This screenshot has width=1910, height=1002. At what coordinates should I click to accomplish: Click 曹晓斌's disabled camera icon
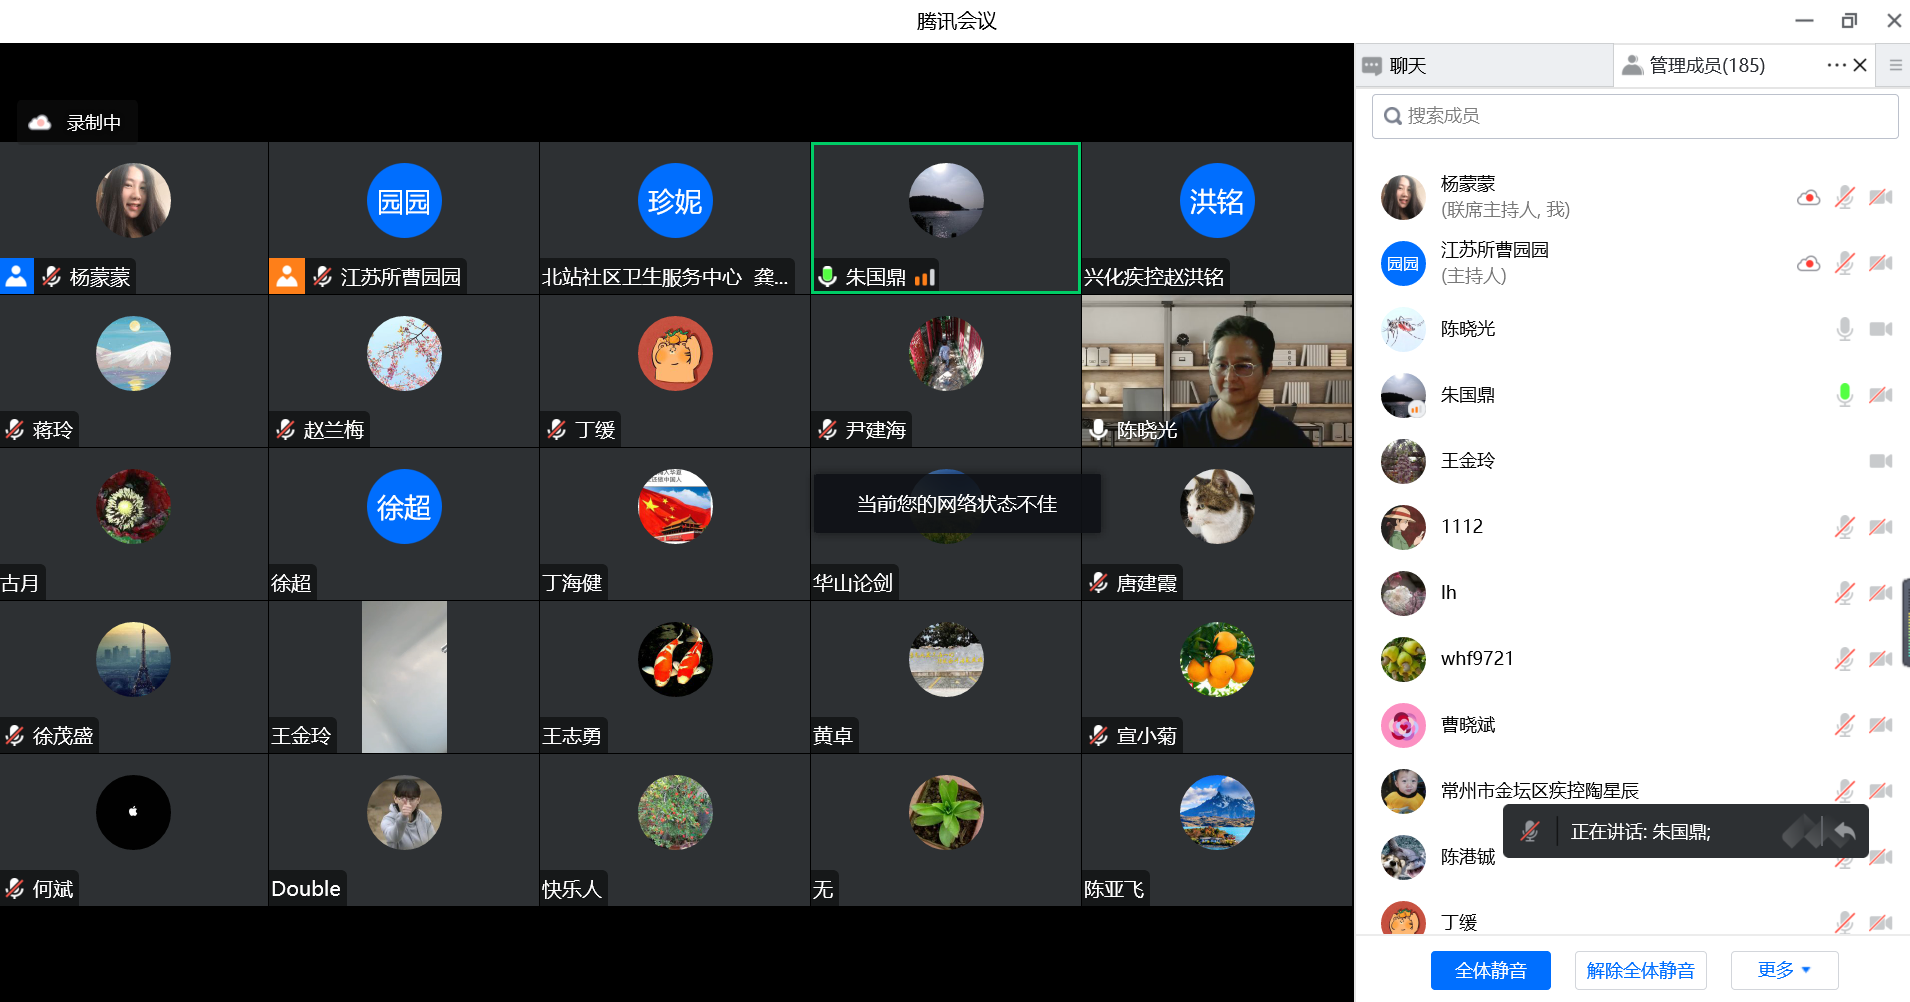(1881, 725)
